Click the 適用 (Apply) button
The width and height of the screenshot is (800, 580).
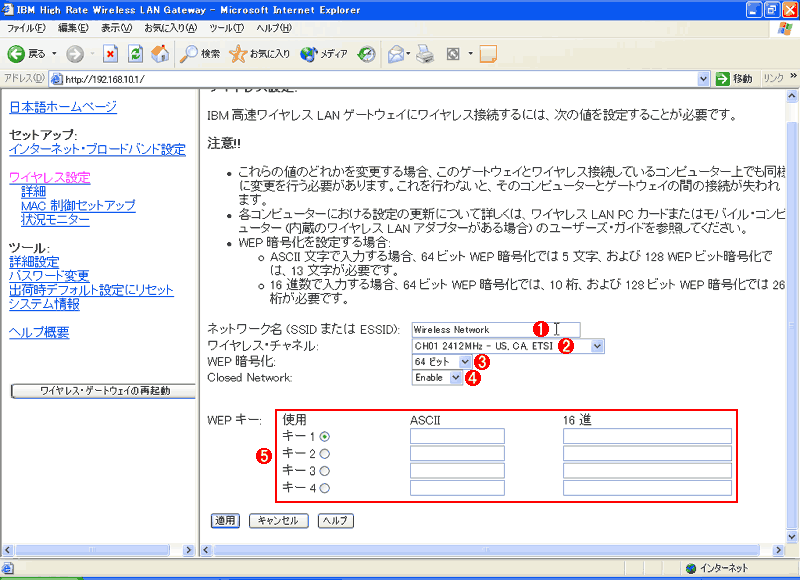pos(225,521)
